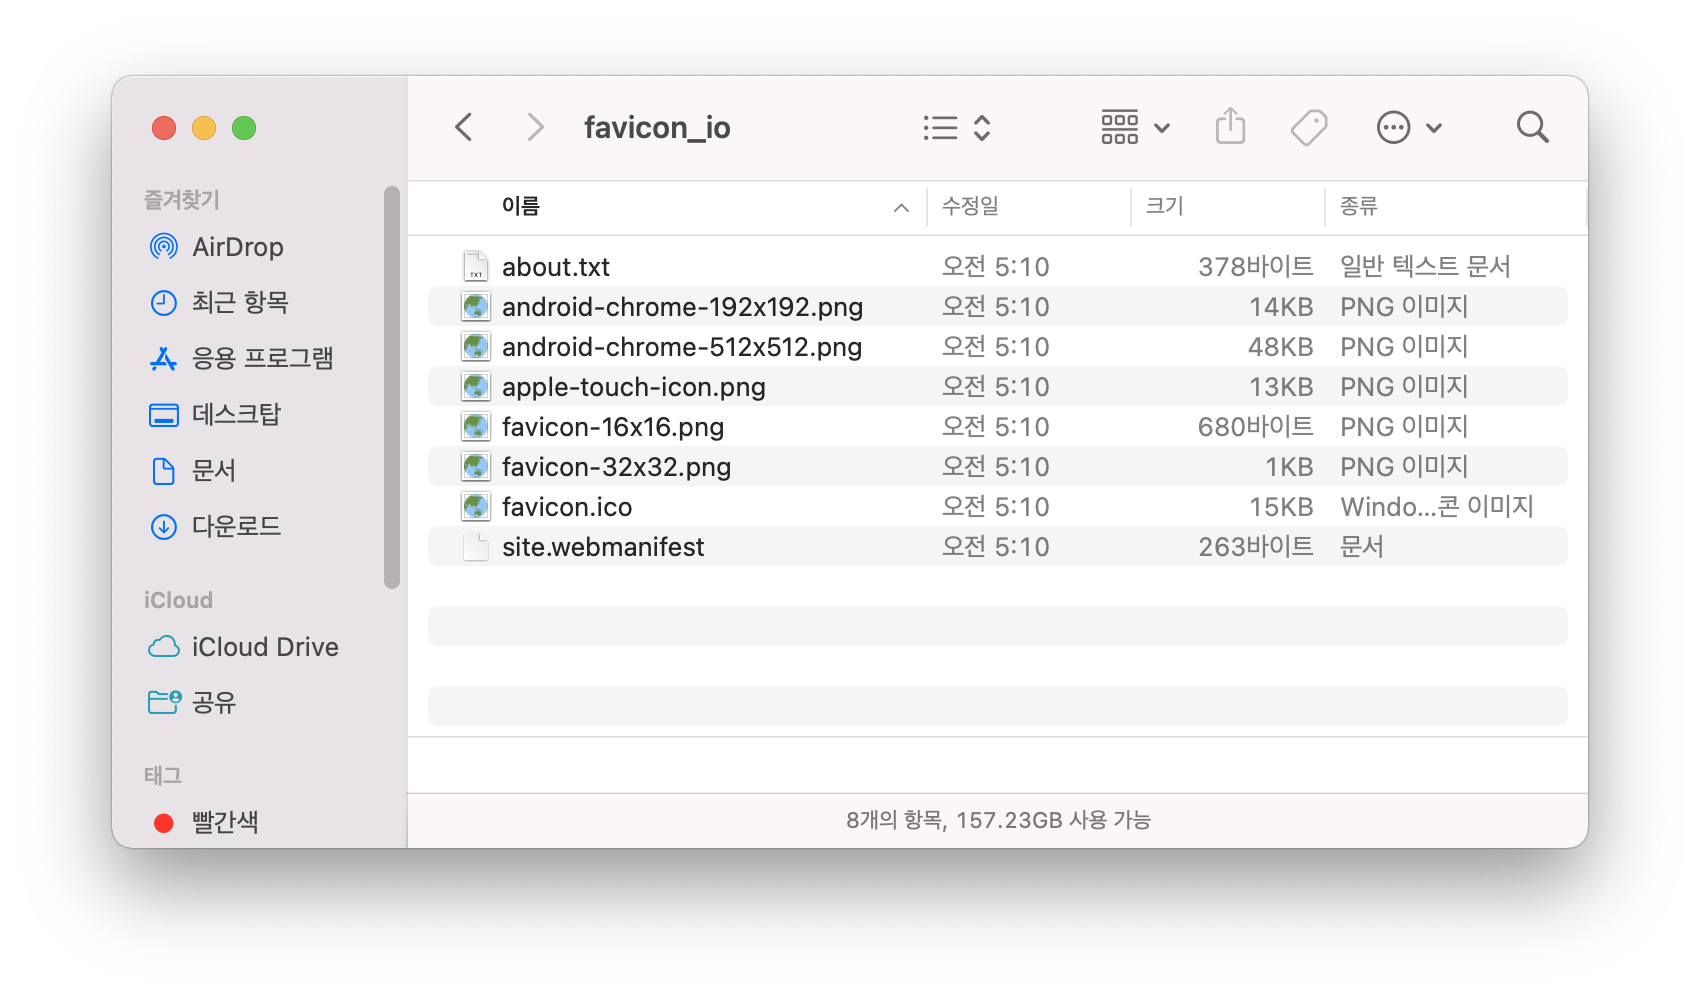Click the favicon_io window title
The image size is (1700, 996).
click(x=657, y=128)
